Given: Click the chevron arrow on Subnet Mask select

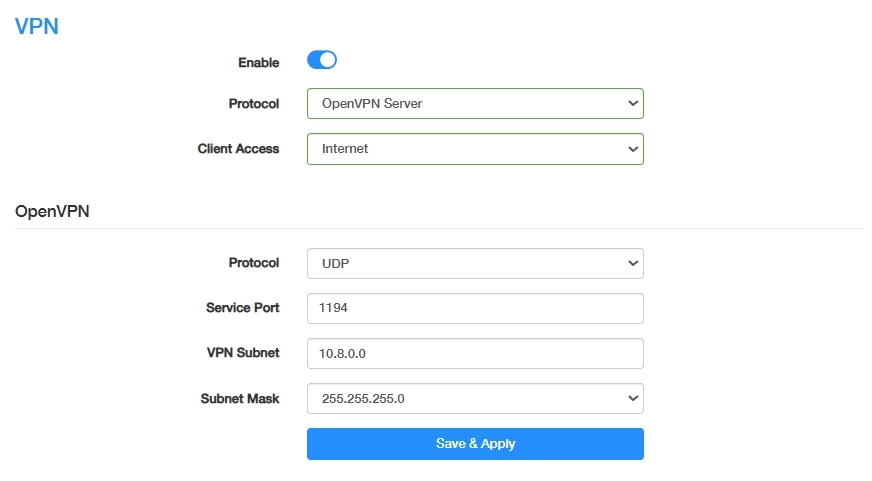Looking at the screenshot, I should coord(632,398).
